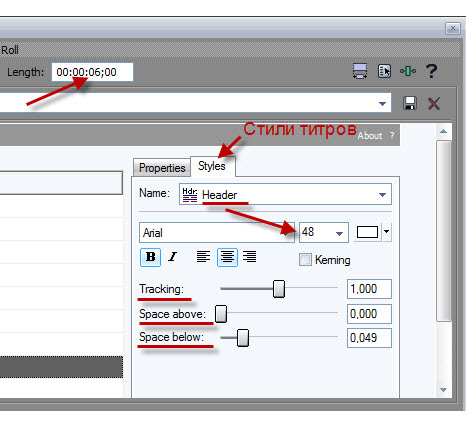
Task: Save preset with floppy disk icon
Action: (410, 103)
